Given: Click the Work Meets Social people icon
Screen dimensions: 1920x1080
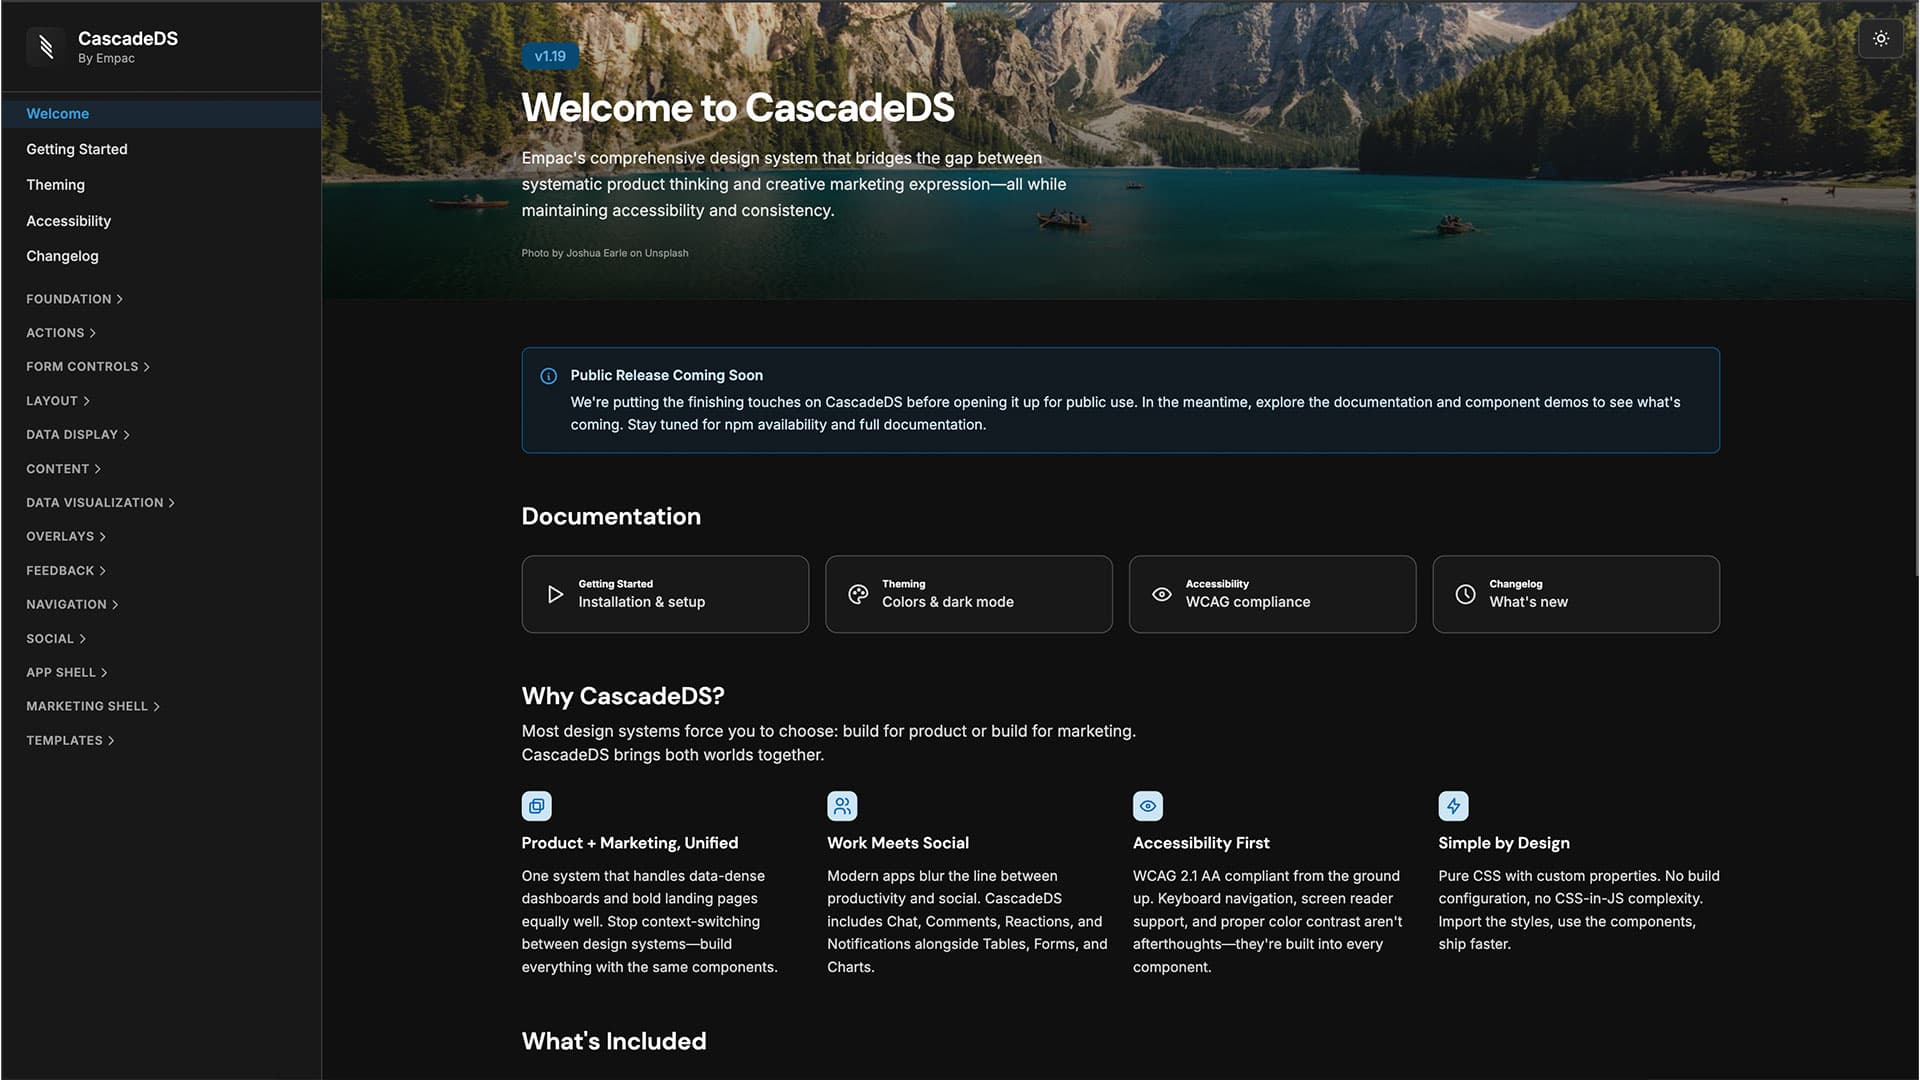Looking at the screenshot, I should point(842,806).
